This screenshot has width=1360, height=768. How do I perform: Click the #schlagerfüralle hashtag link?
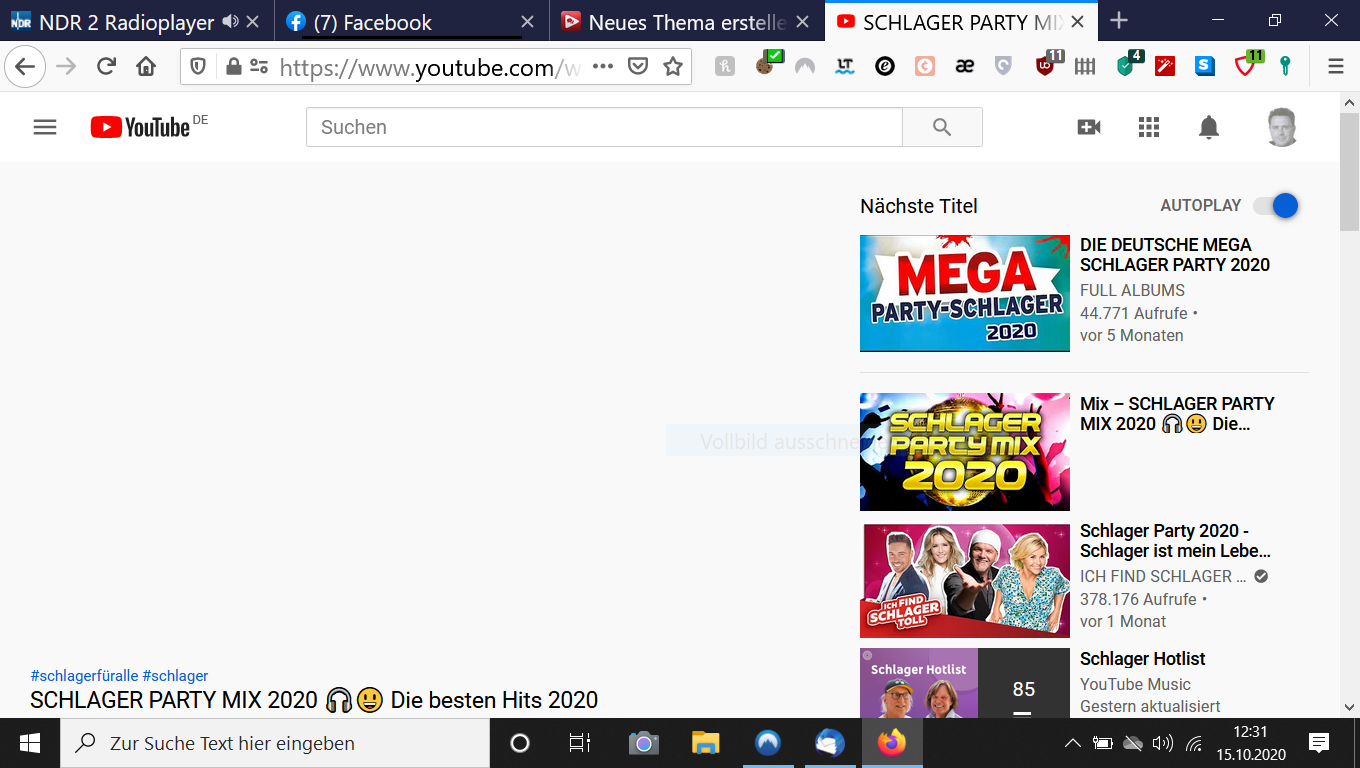tap(84, 676)
